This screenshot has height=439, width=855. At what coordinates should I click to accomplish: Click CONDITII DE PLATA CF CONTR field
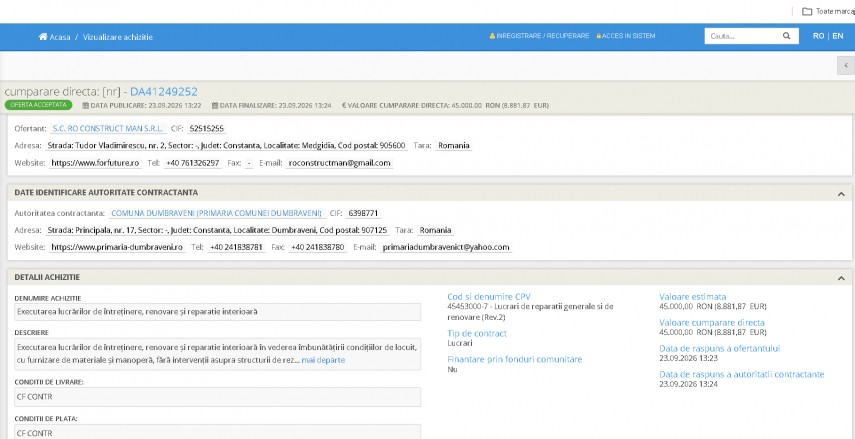(218, 433)
